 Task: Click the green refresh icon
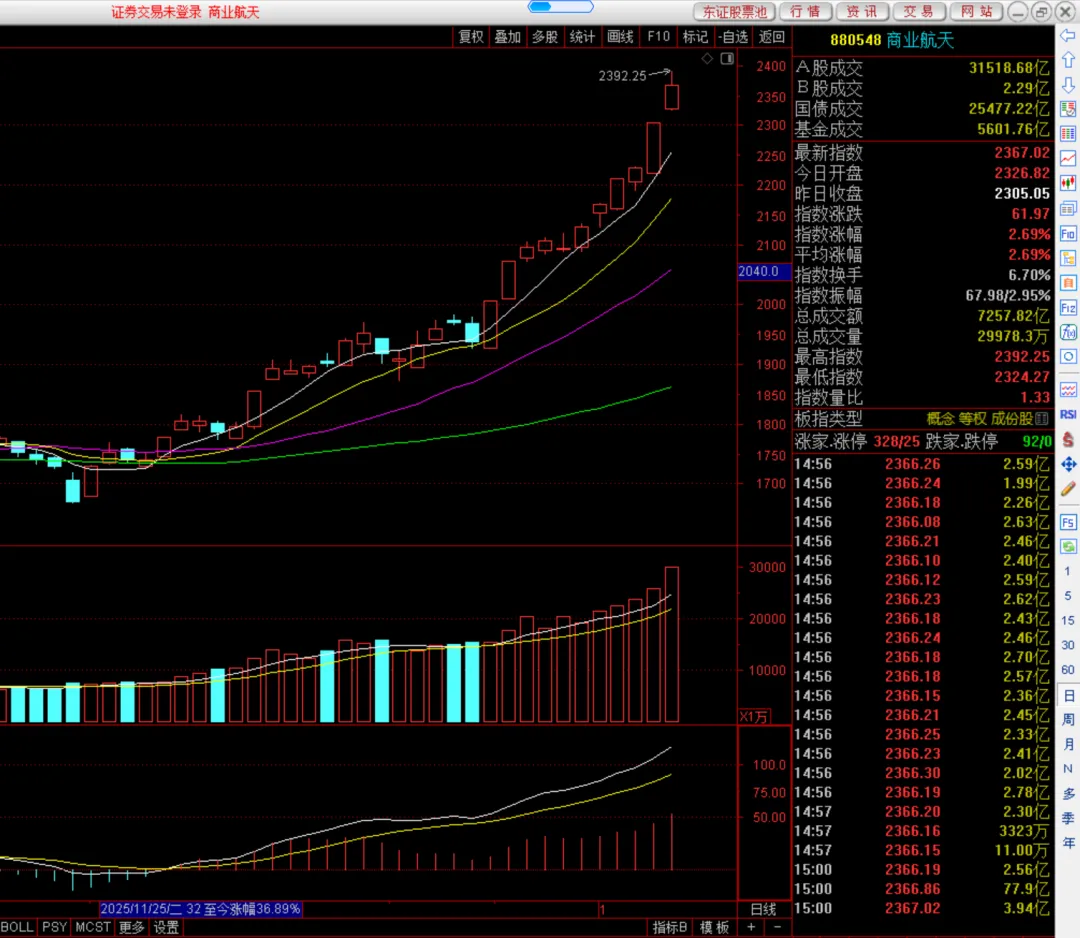pos(1068,547)
